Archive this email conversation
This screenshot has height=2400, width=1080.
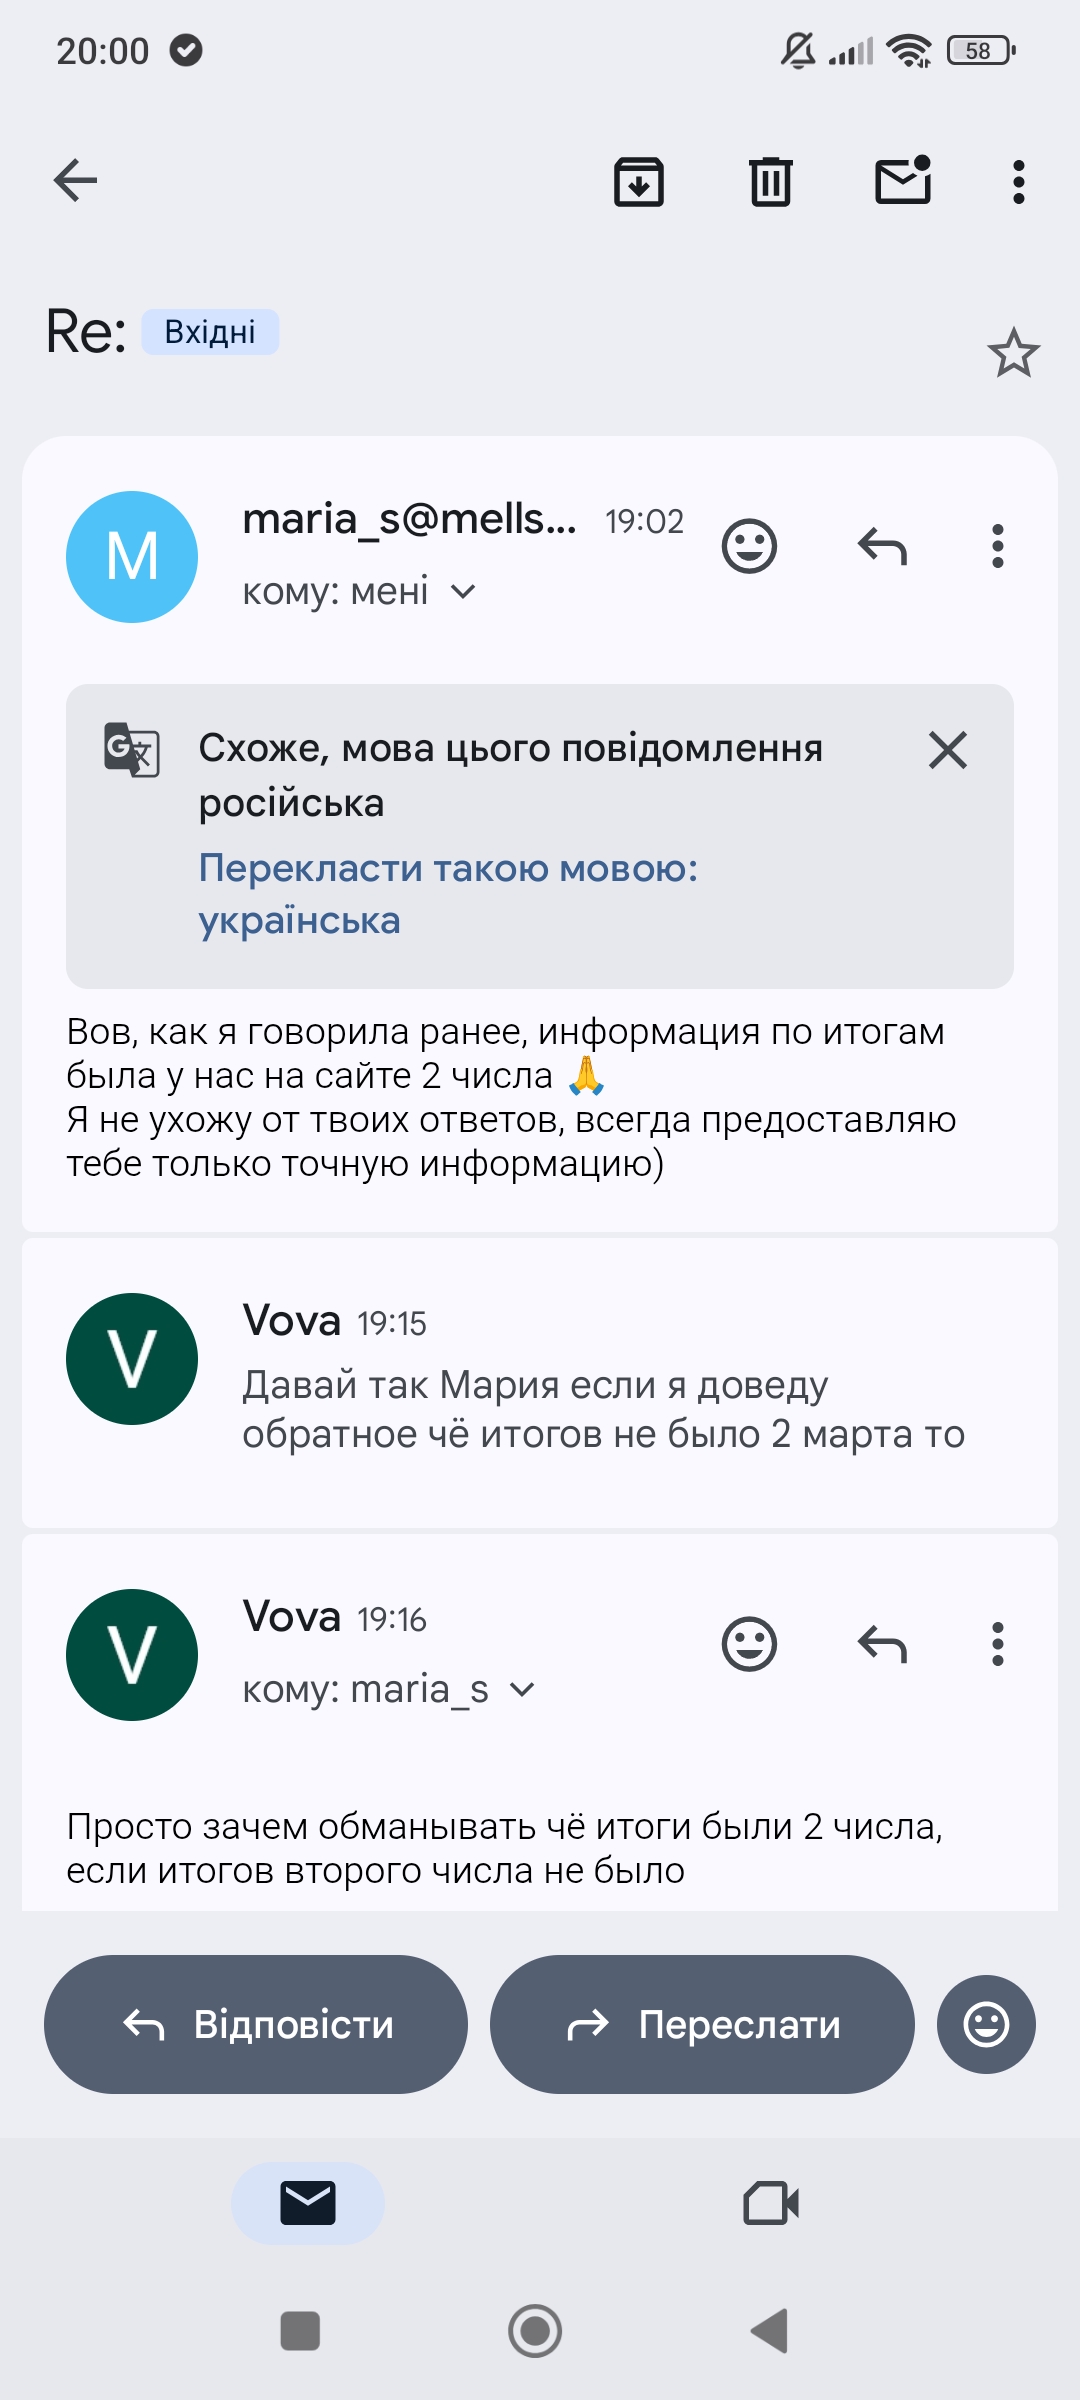(x=639, y=182)
